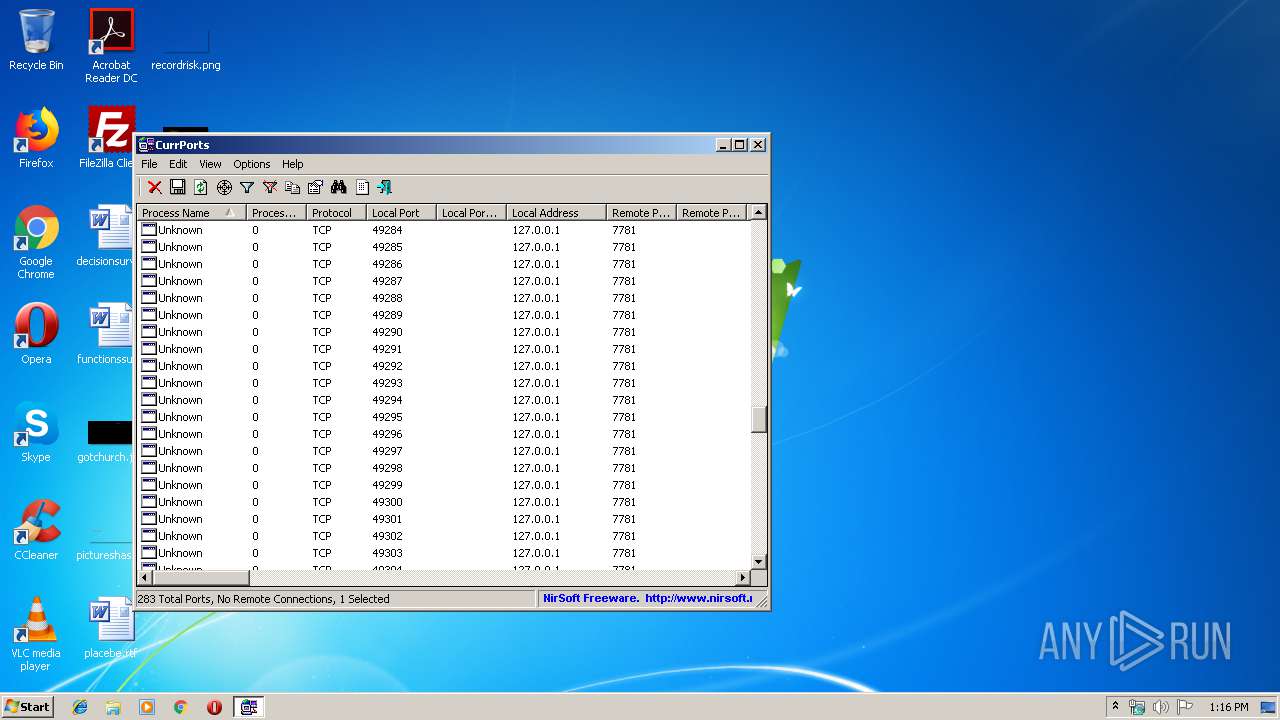
Task: Click the horizontal scrollbar right arrow
Action: pyautogui.click(x=742, y=578)
